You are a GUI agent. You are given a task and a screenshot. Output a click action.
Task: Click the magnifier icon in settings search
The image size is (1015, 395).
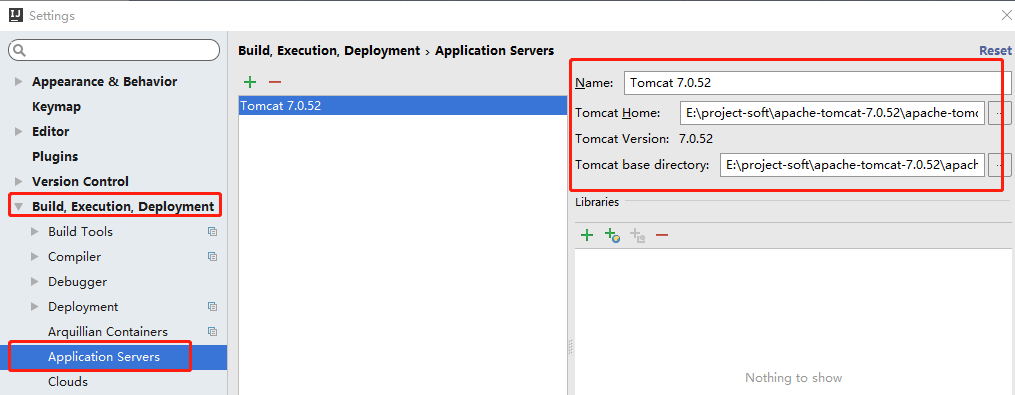[19, 51]
